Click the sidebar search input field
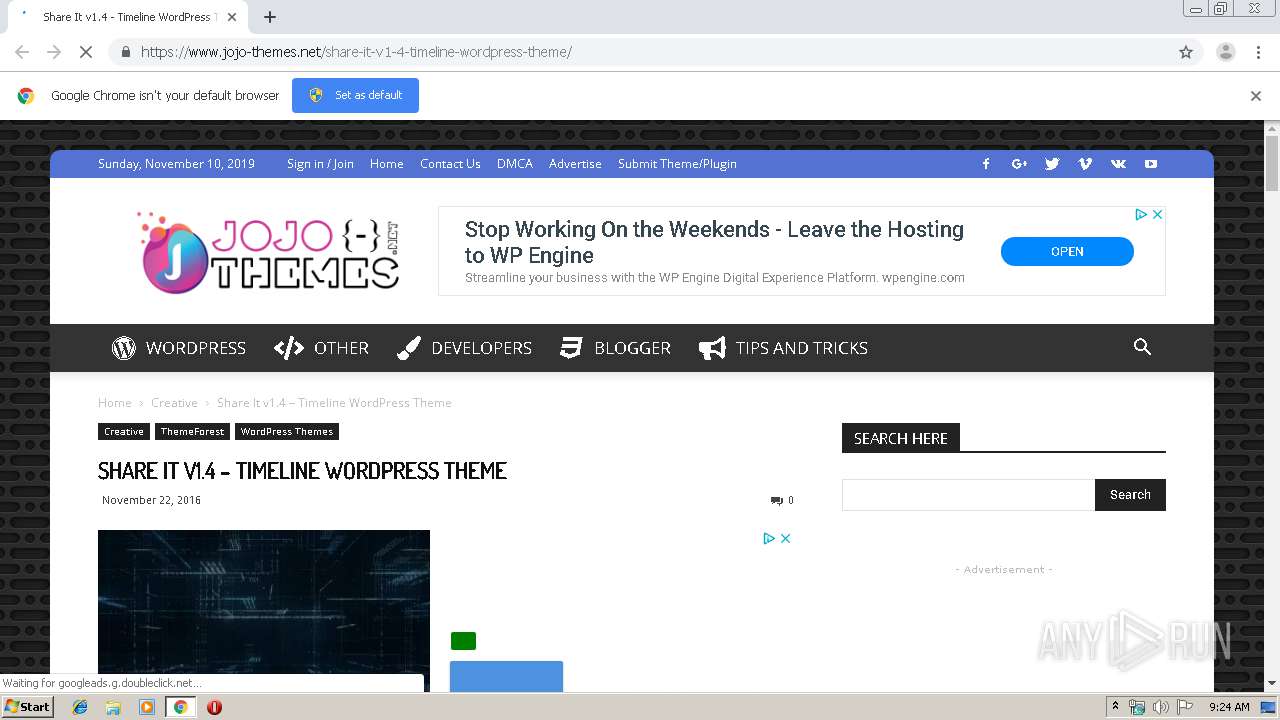This screenshot has width=1280, height=720. [968, 495]
